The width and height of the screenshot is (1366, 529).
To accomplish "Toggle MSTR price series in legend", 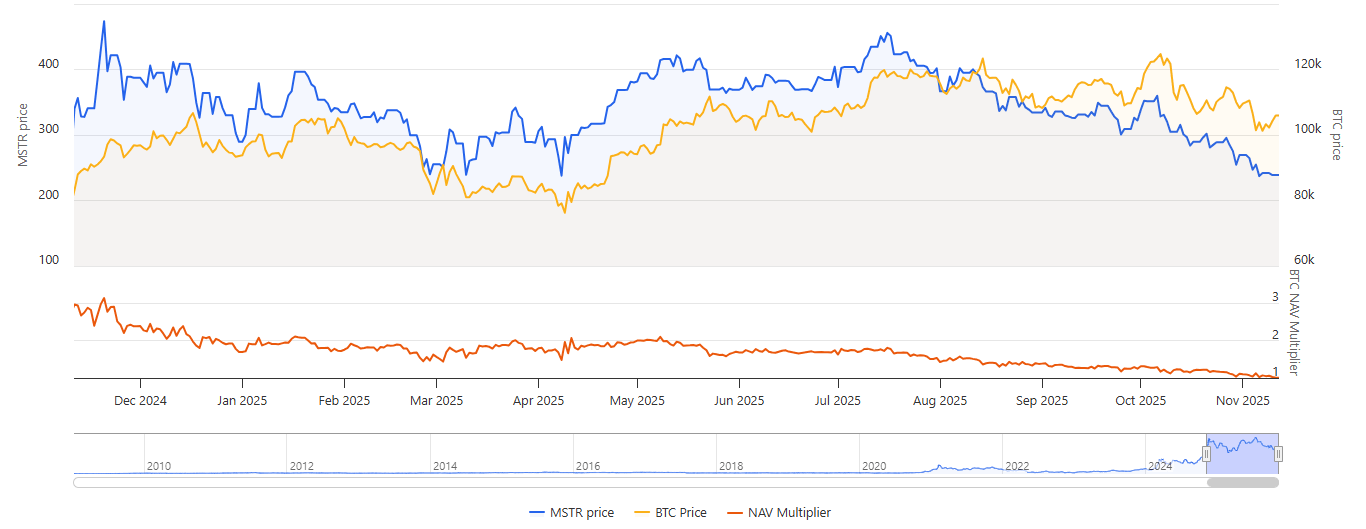I will coord(582,513).
